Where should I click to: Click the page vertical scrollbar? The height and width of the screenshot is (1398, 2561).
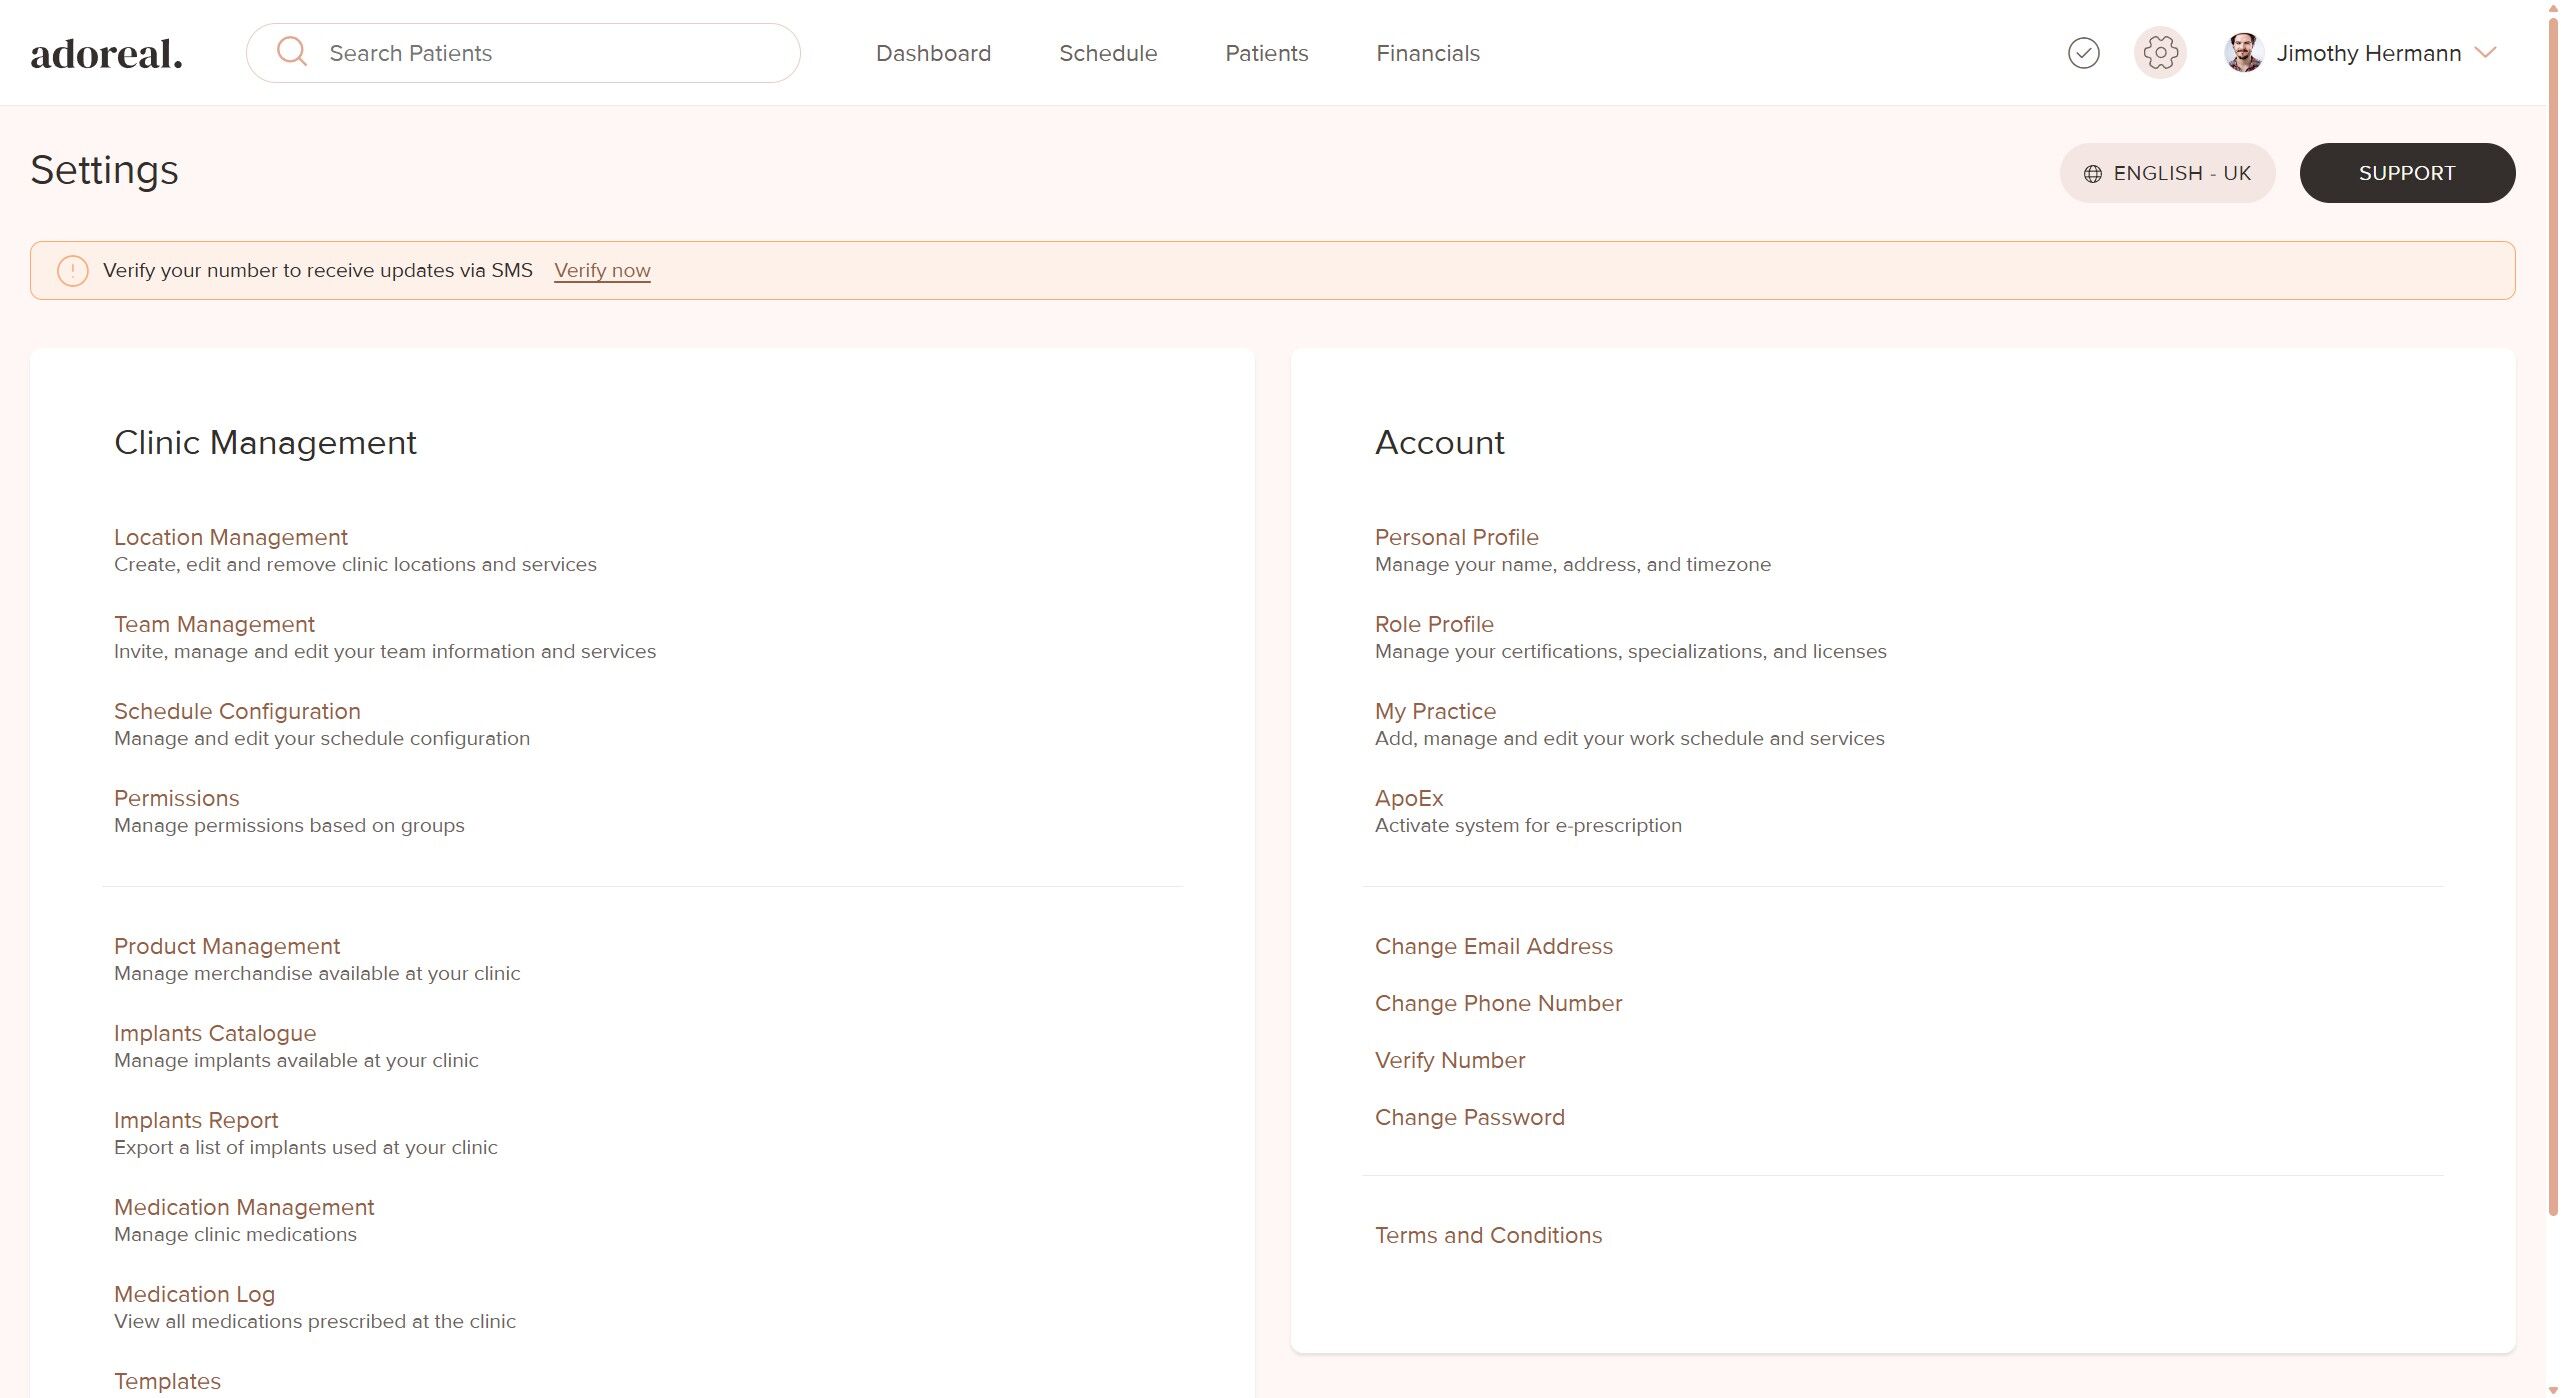tap(2552, 600)
